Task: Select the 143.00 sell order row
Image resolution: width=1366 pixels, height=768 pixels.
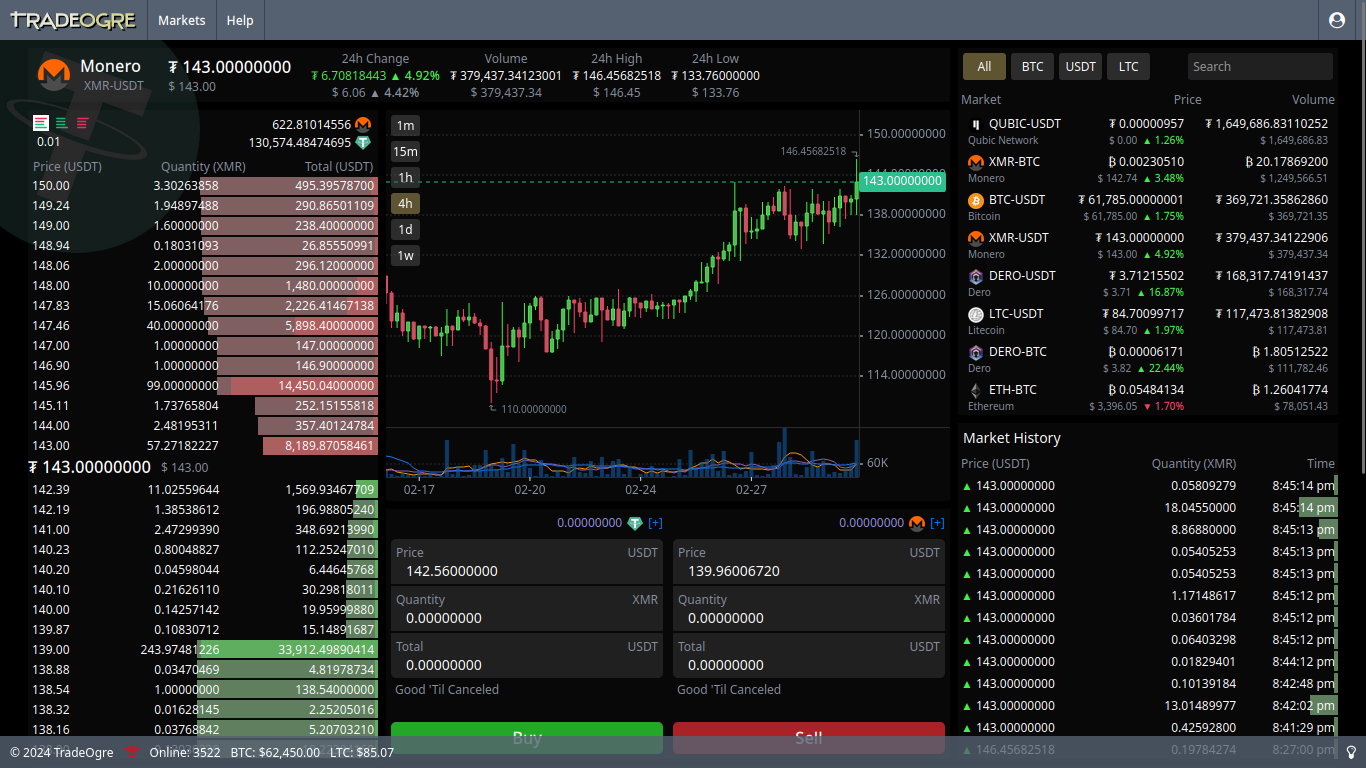Action: pos(204,446)
